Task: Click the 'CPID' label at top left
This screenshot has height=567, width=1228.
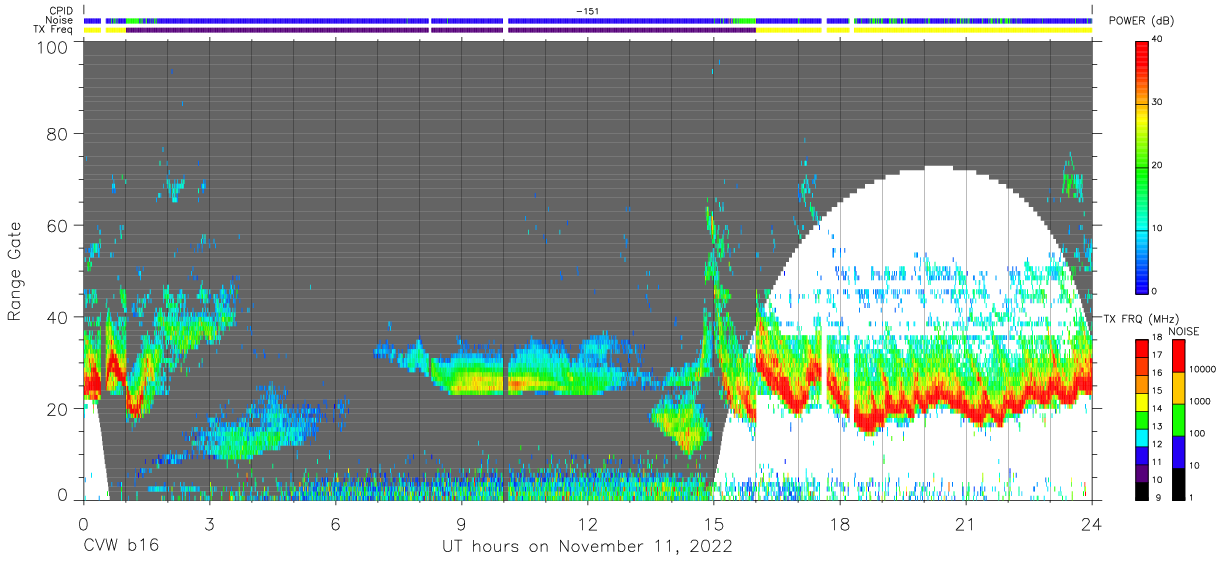Action: (x=59, y=11)
